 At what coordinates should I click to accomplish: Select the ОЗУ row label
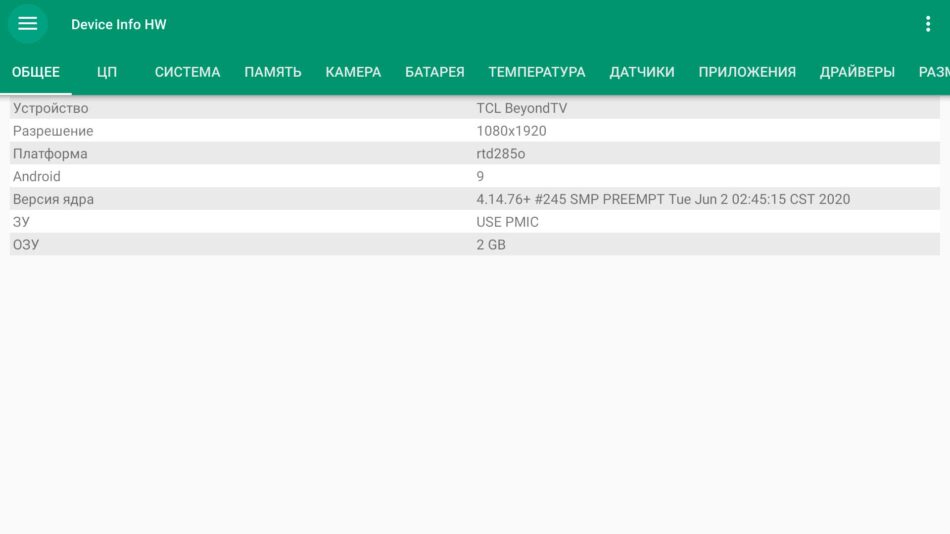pos(26,244)
